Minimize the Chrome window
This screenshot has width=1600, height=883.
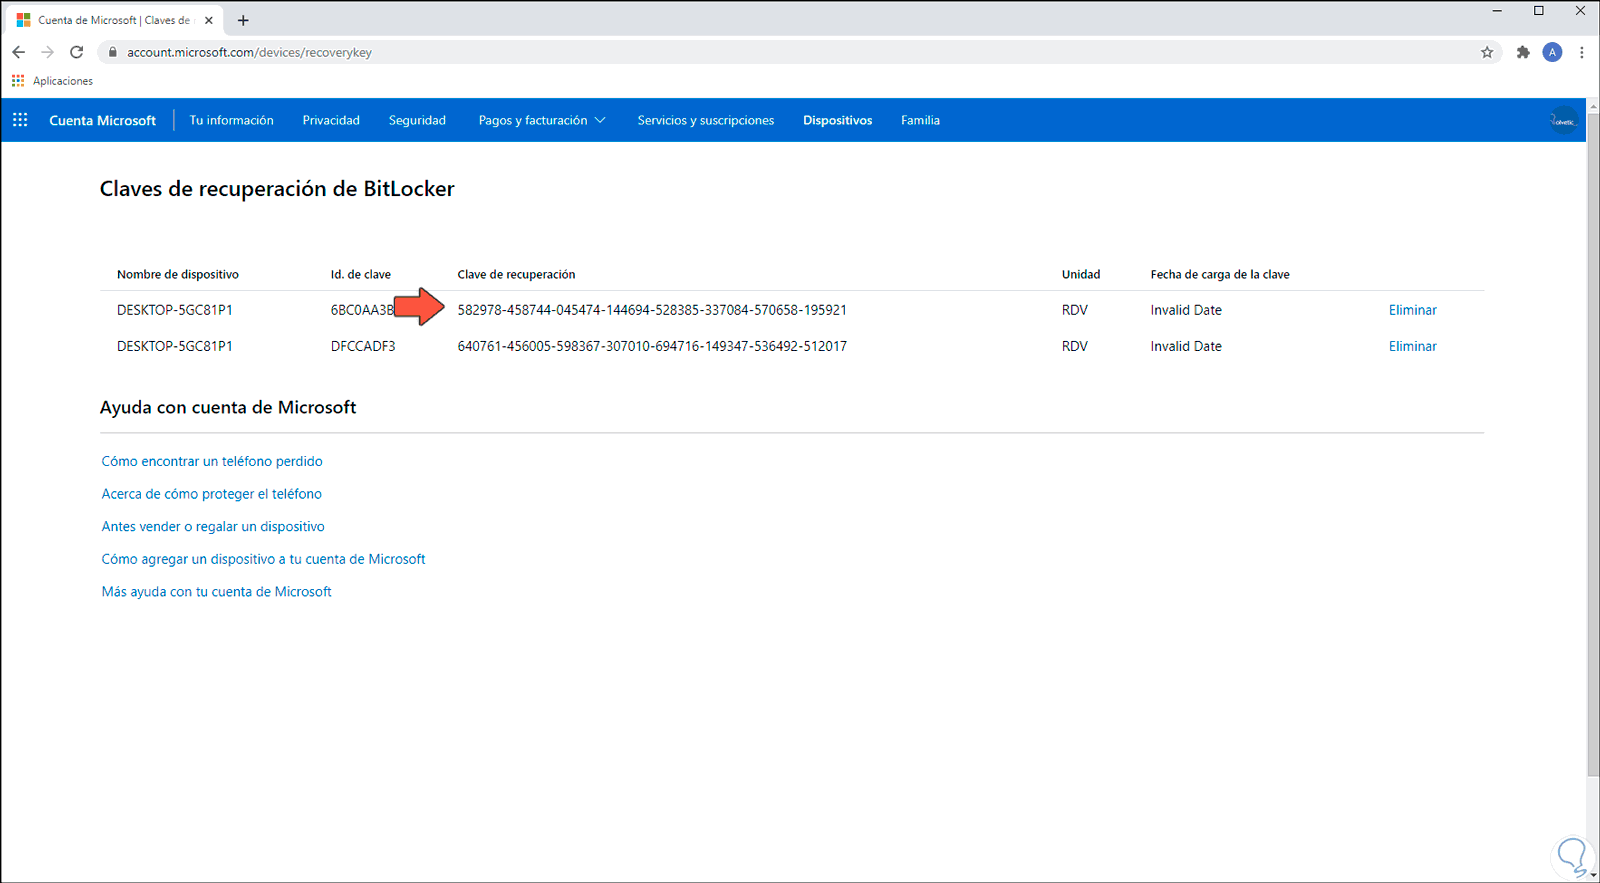[1497, 11]
